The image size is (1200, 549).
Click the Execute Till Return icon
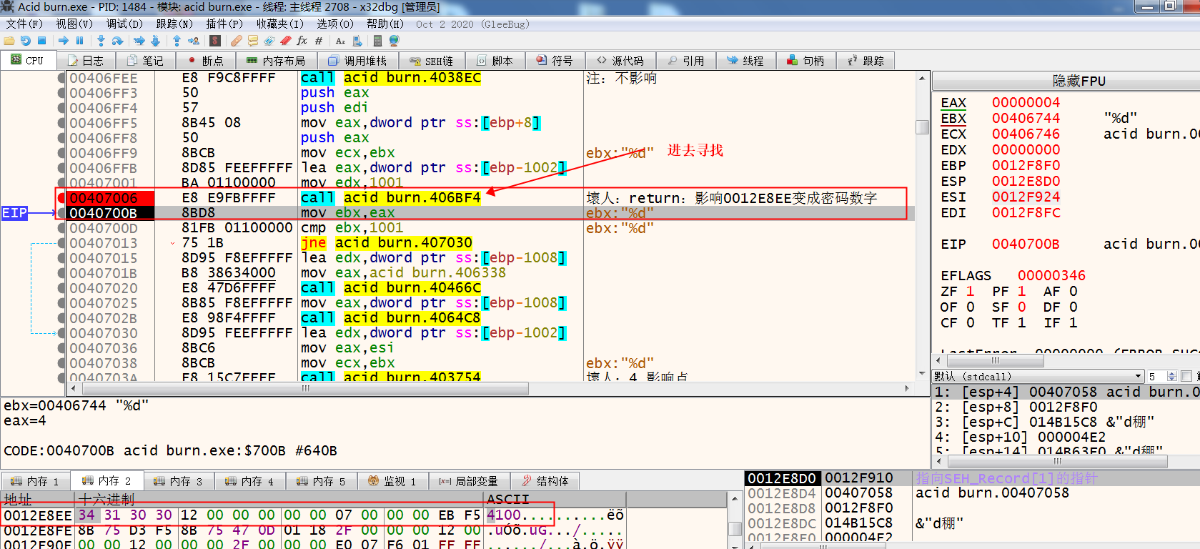click(177, 41)
